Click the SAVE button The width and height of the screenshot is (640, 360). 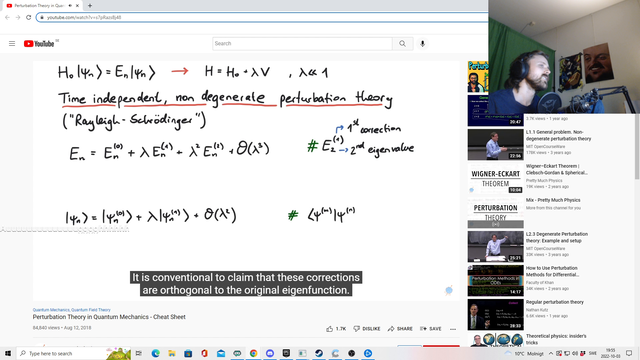(x=431, y=329)
